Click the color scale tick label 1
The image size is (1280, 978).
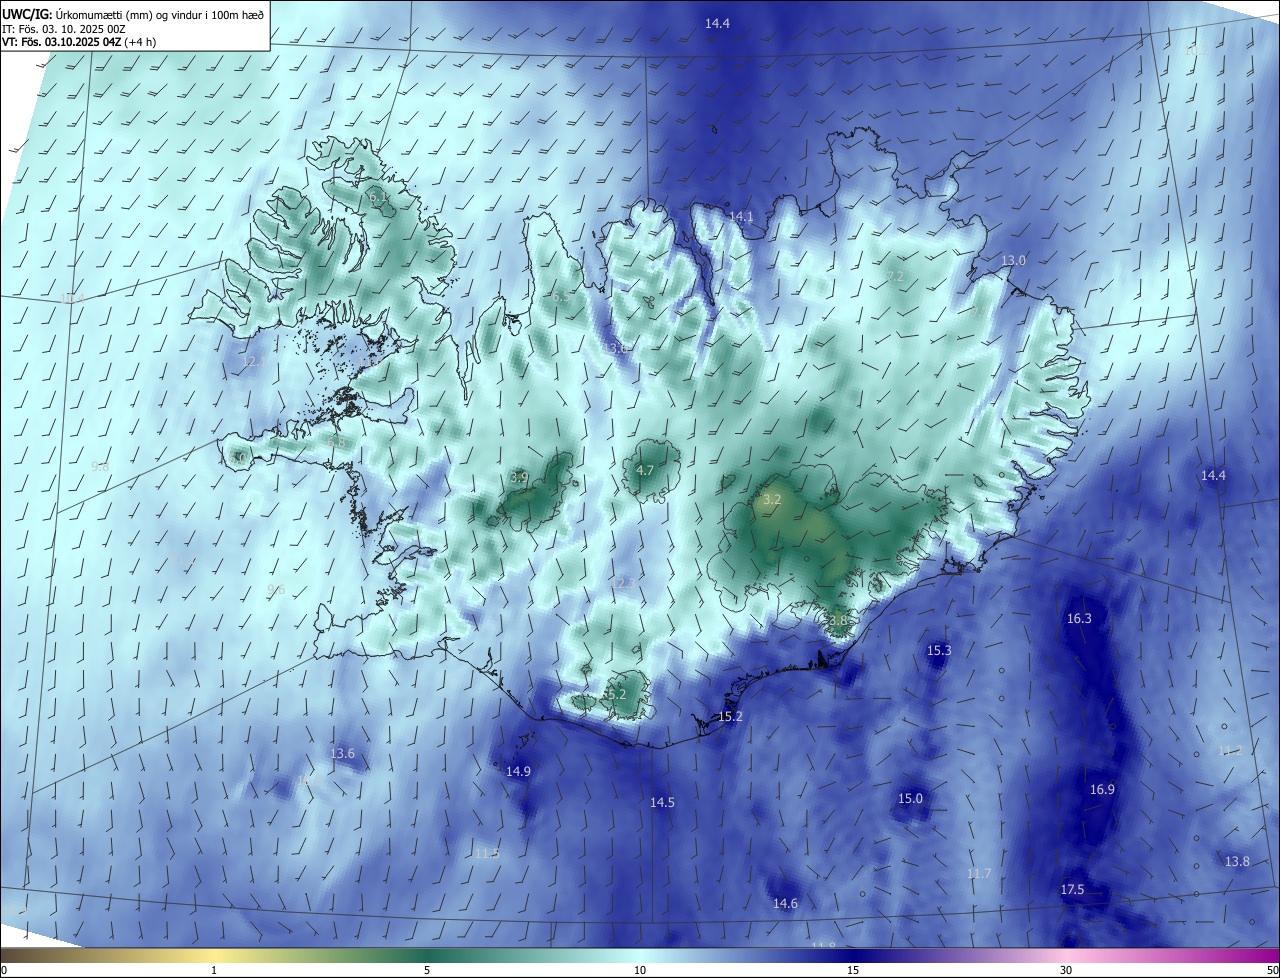tap(214, 970)
